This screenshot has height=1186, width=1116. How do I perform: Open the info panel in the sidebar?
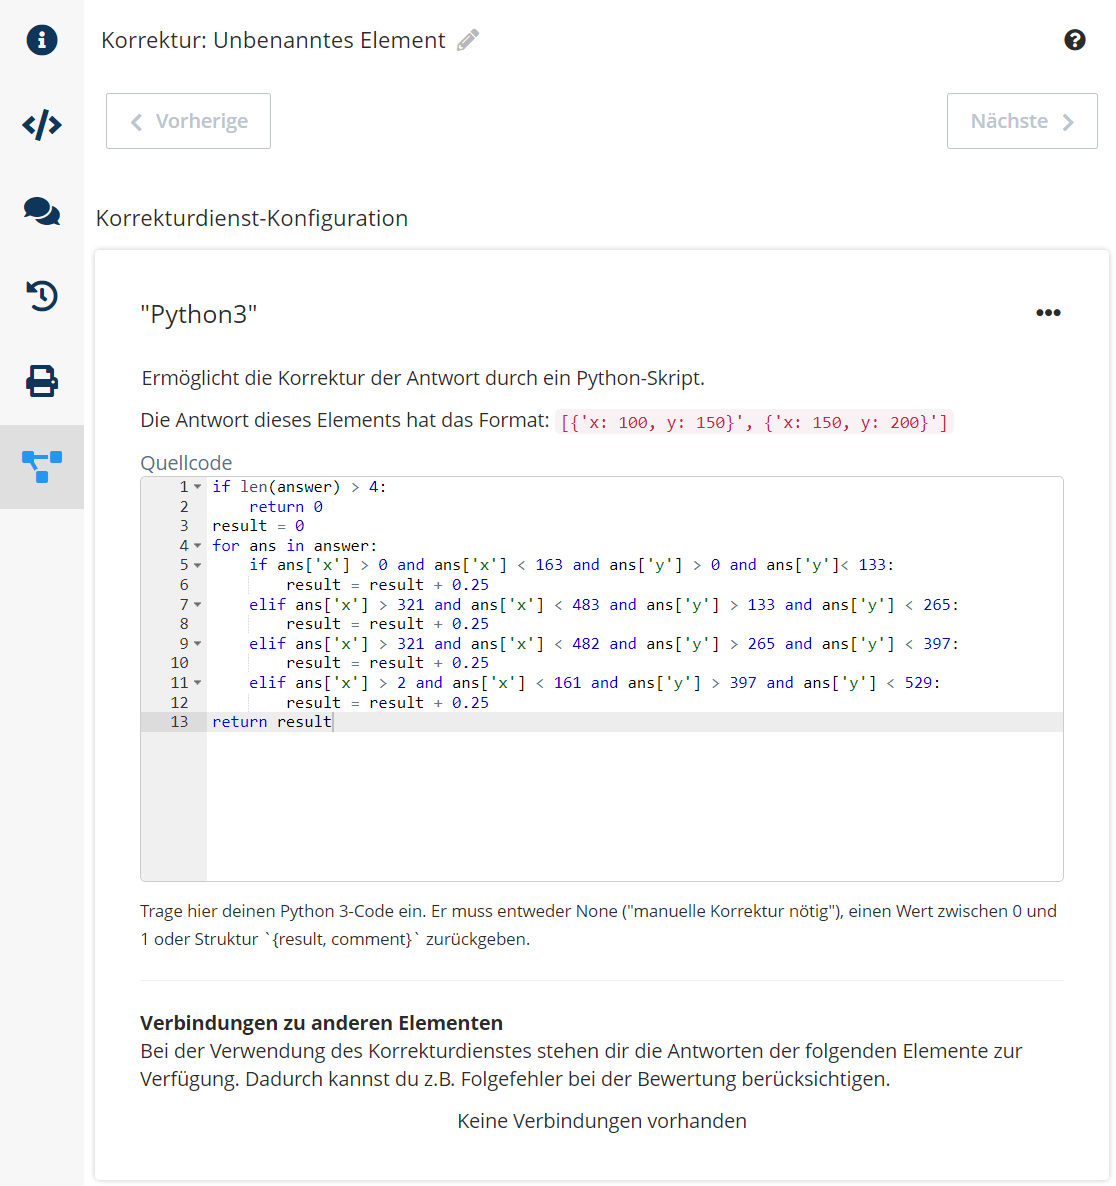pos(42,40)
